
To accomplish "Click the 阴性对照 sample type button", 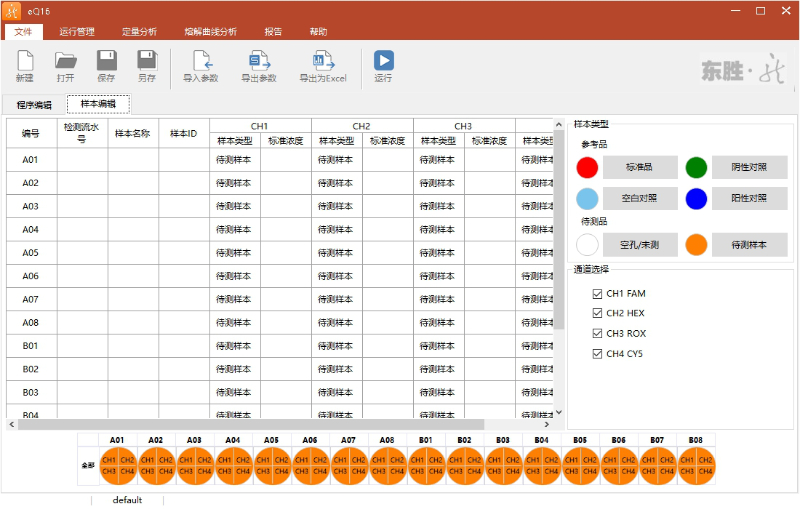I will pyautogui.click(x=749, y=168).
